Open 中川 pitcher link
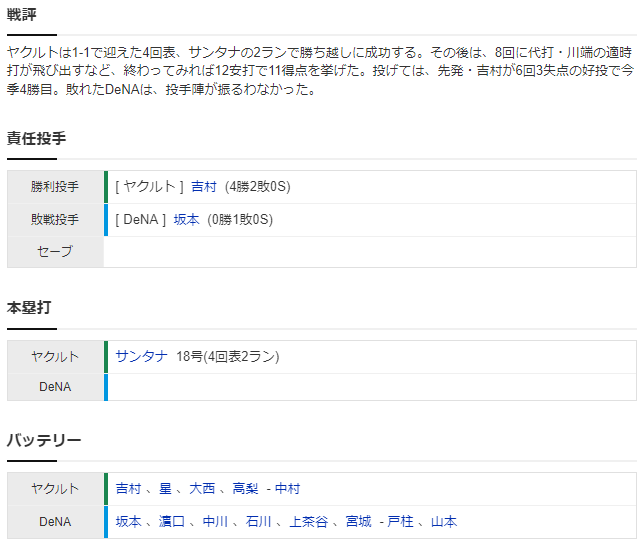The width and height of the screenshot is (640, 549). click(215, 522)
